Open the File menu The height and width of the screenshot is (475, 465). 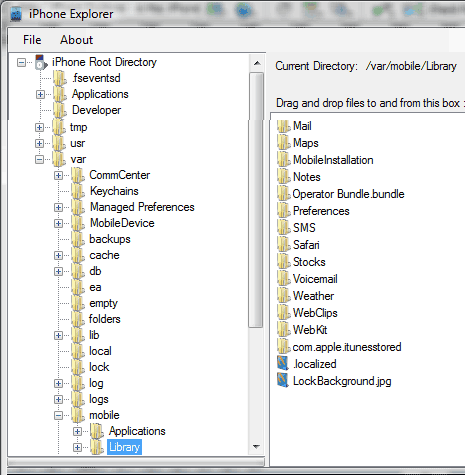[x=32, y=40]
